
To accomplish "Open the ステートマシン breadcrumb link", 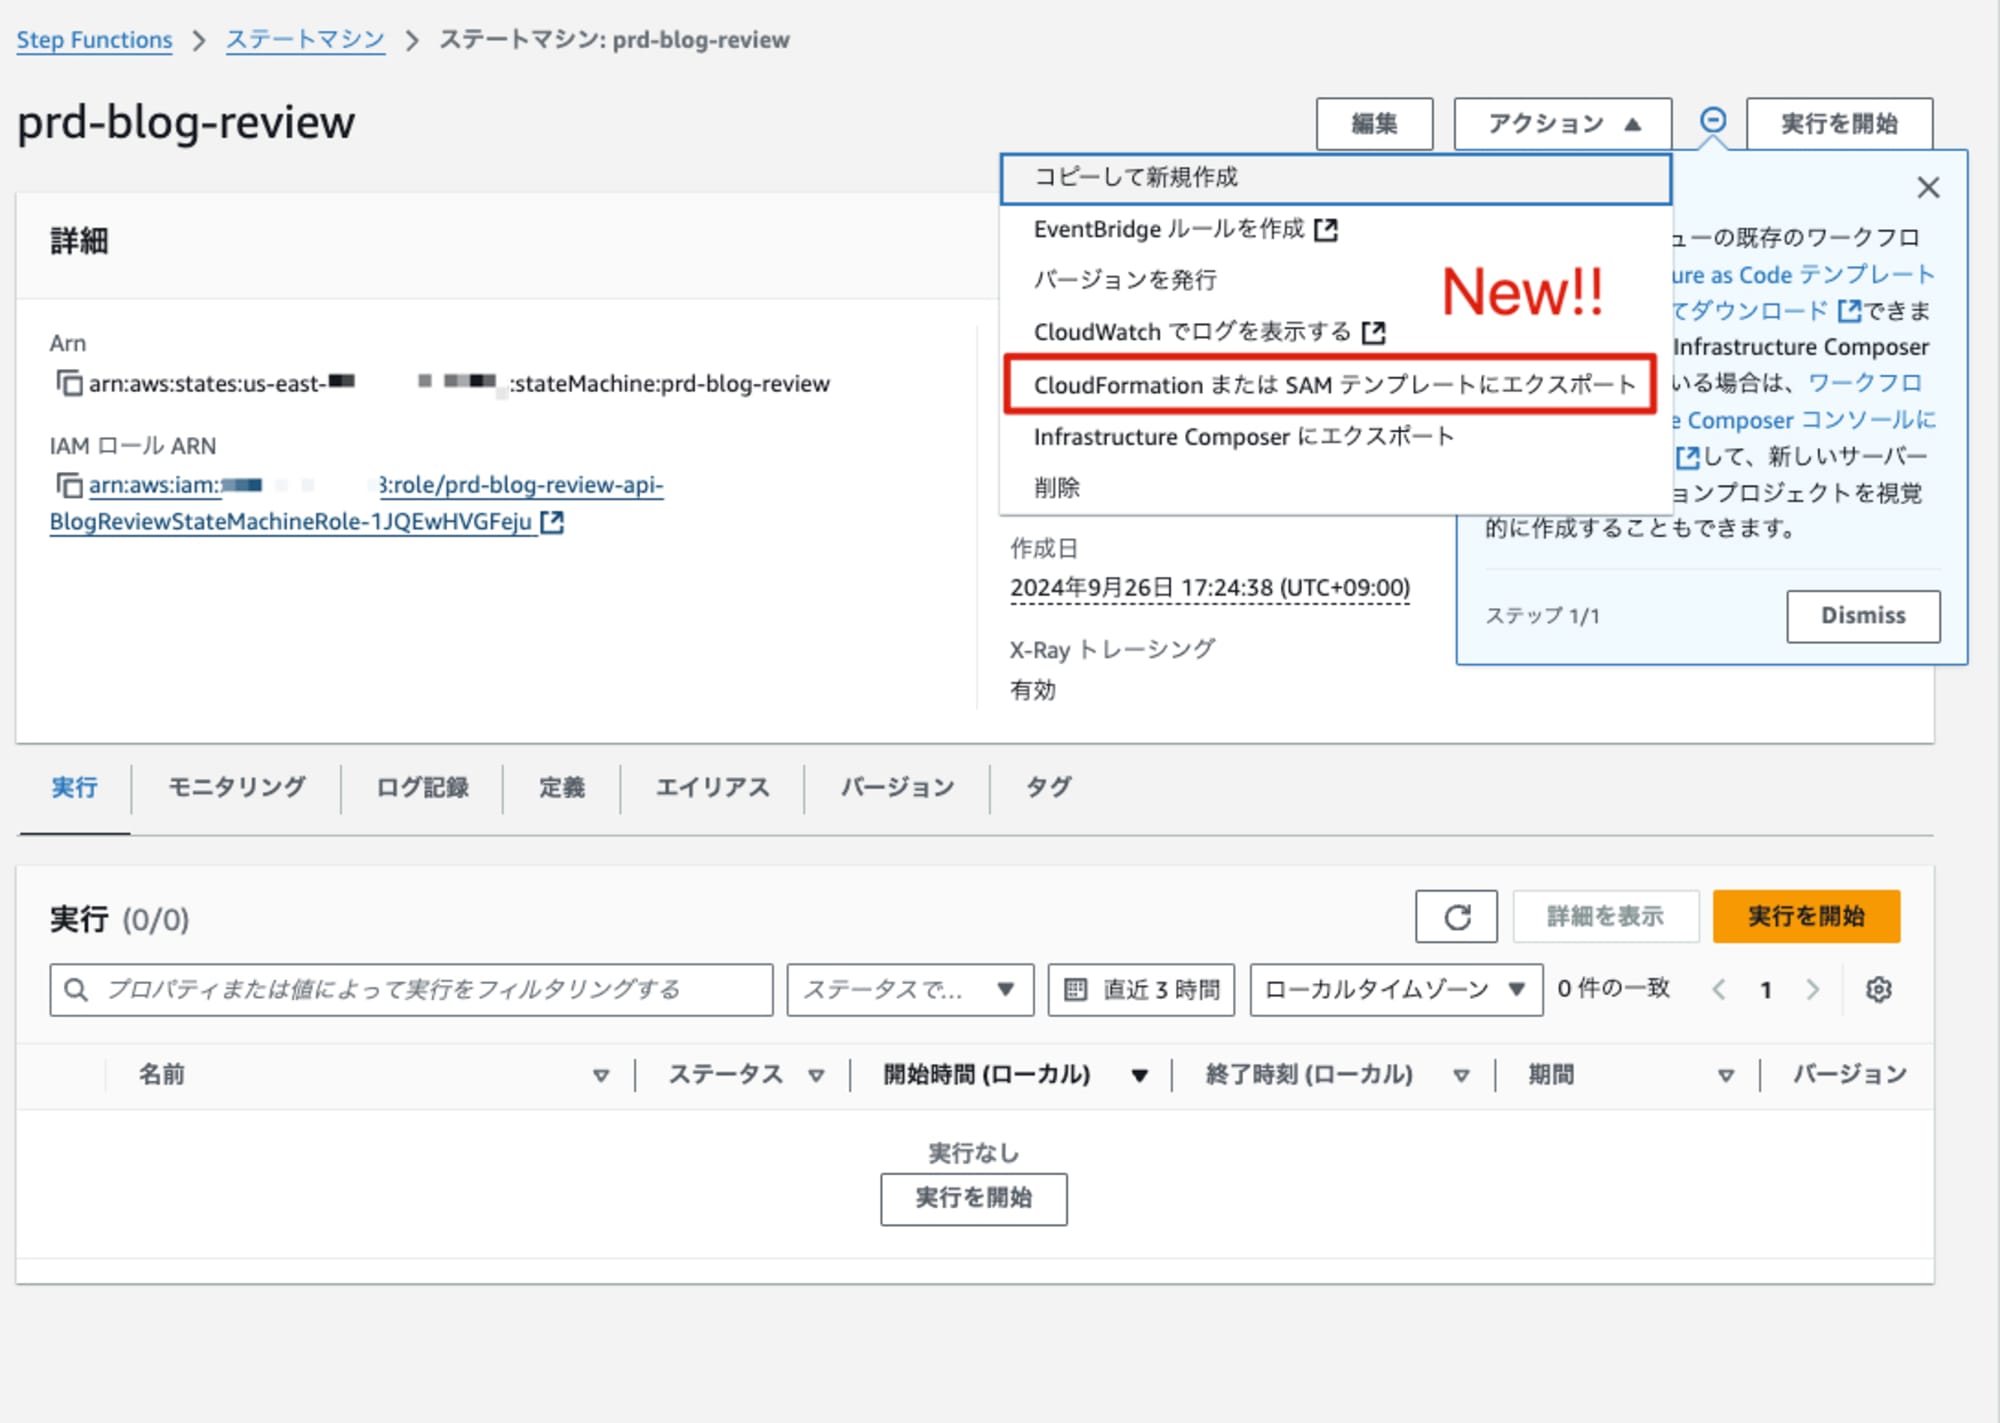I will (x=305, y=40).
